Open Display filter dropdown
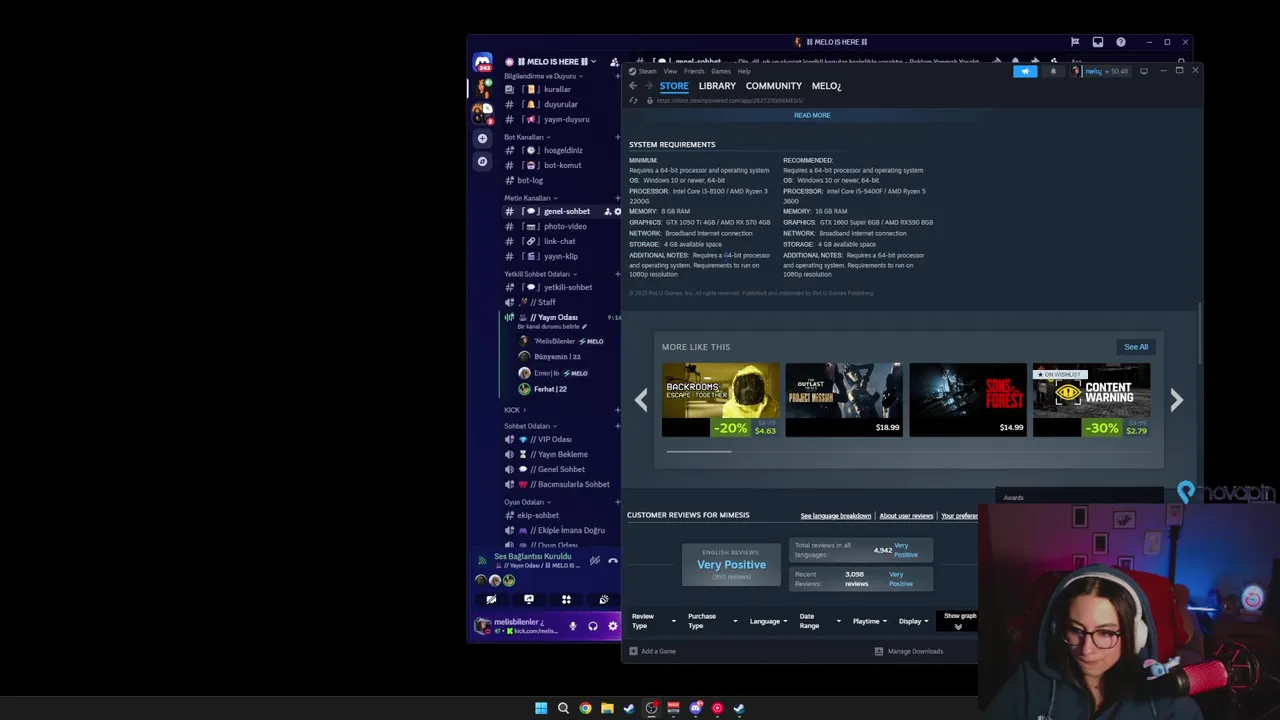The height and width of the screenshot is (720, 1280). (x=913, y=621)
